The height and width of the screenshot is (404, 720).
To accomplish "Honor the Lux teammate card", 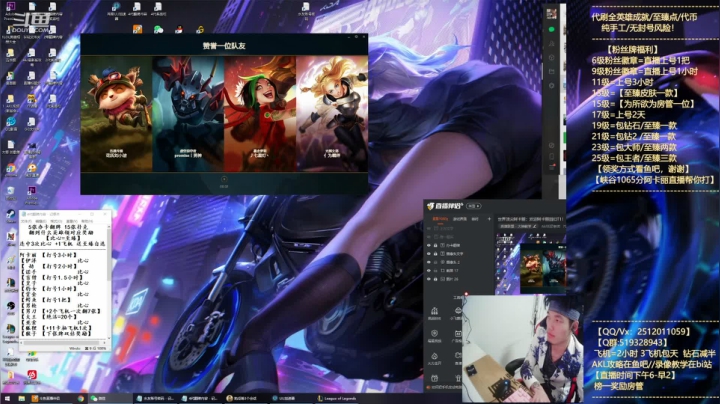I will tap(332, 114).
